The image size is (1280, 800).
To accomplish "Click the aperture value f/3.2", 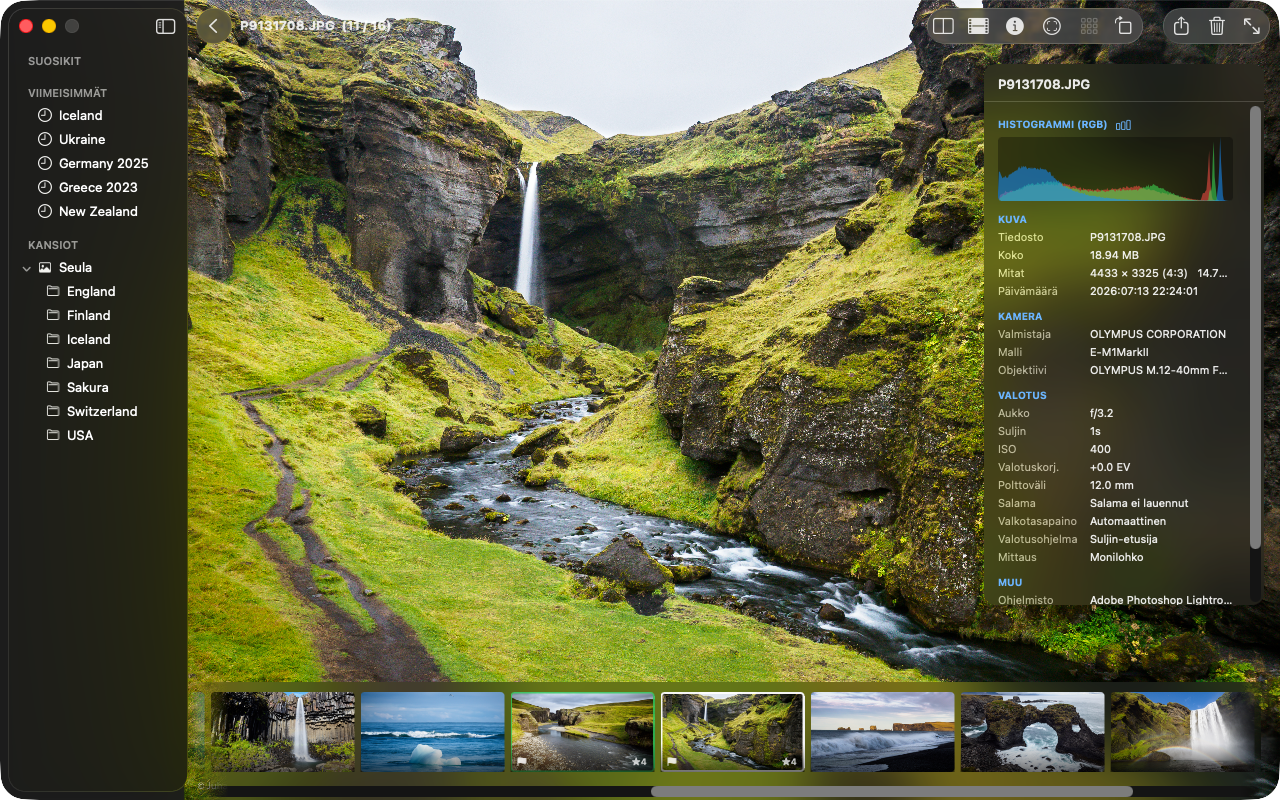I will [x=1103, y=413].
